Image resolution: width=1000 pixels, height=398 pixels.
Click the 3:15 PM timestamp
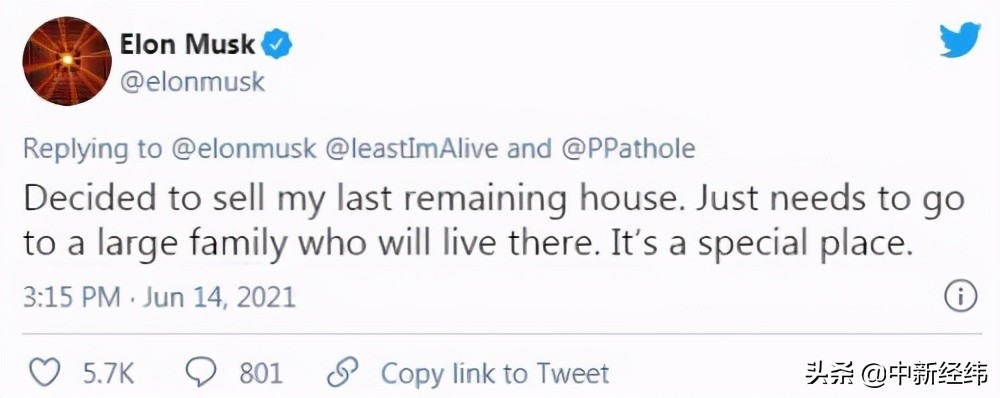click(71, 298)
